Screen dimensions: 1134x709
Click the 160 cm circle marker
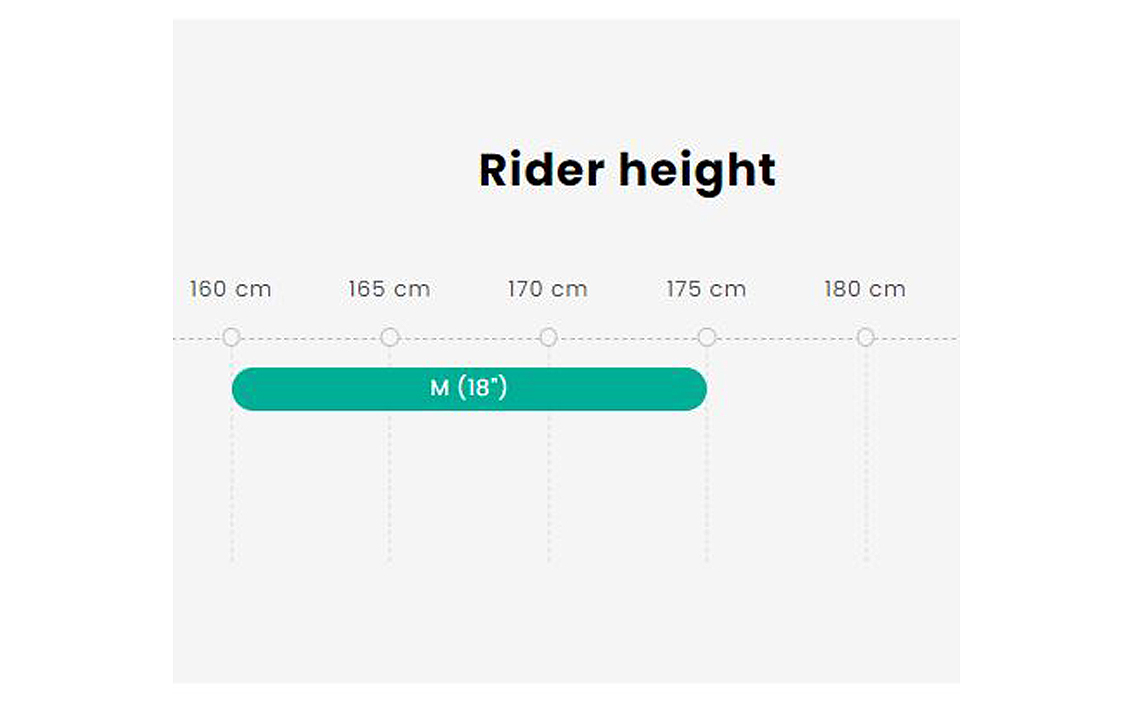click(x=231, y=337)
